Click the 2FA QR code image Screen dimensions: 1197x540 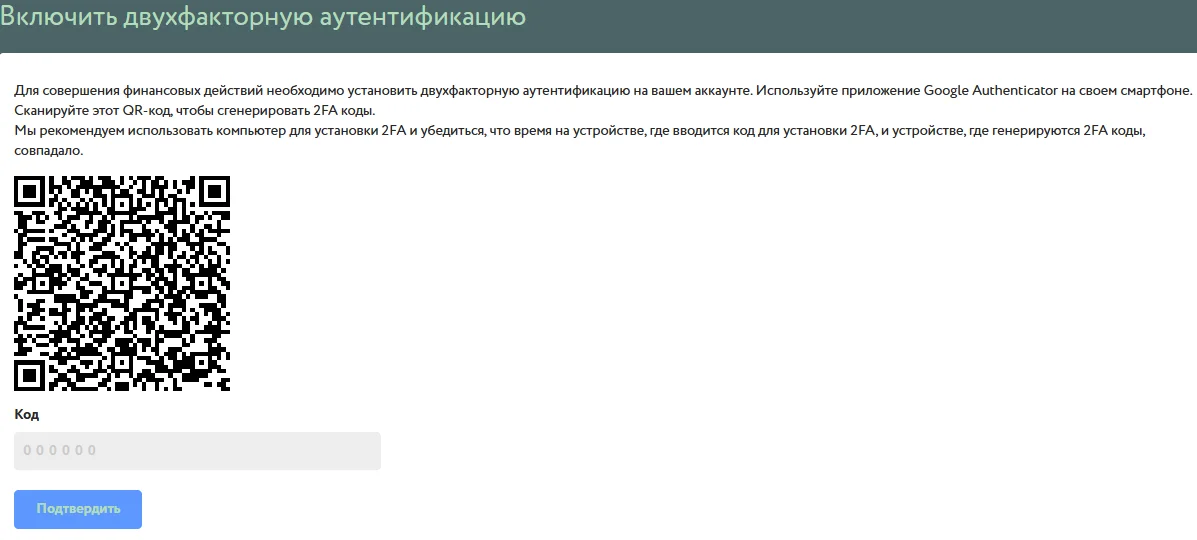[122, 284]
